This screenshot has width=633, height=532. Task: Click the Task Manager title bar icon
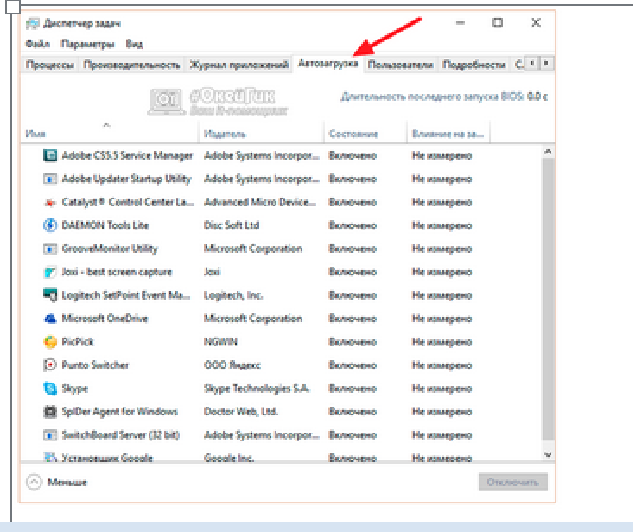[33, 23]
